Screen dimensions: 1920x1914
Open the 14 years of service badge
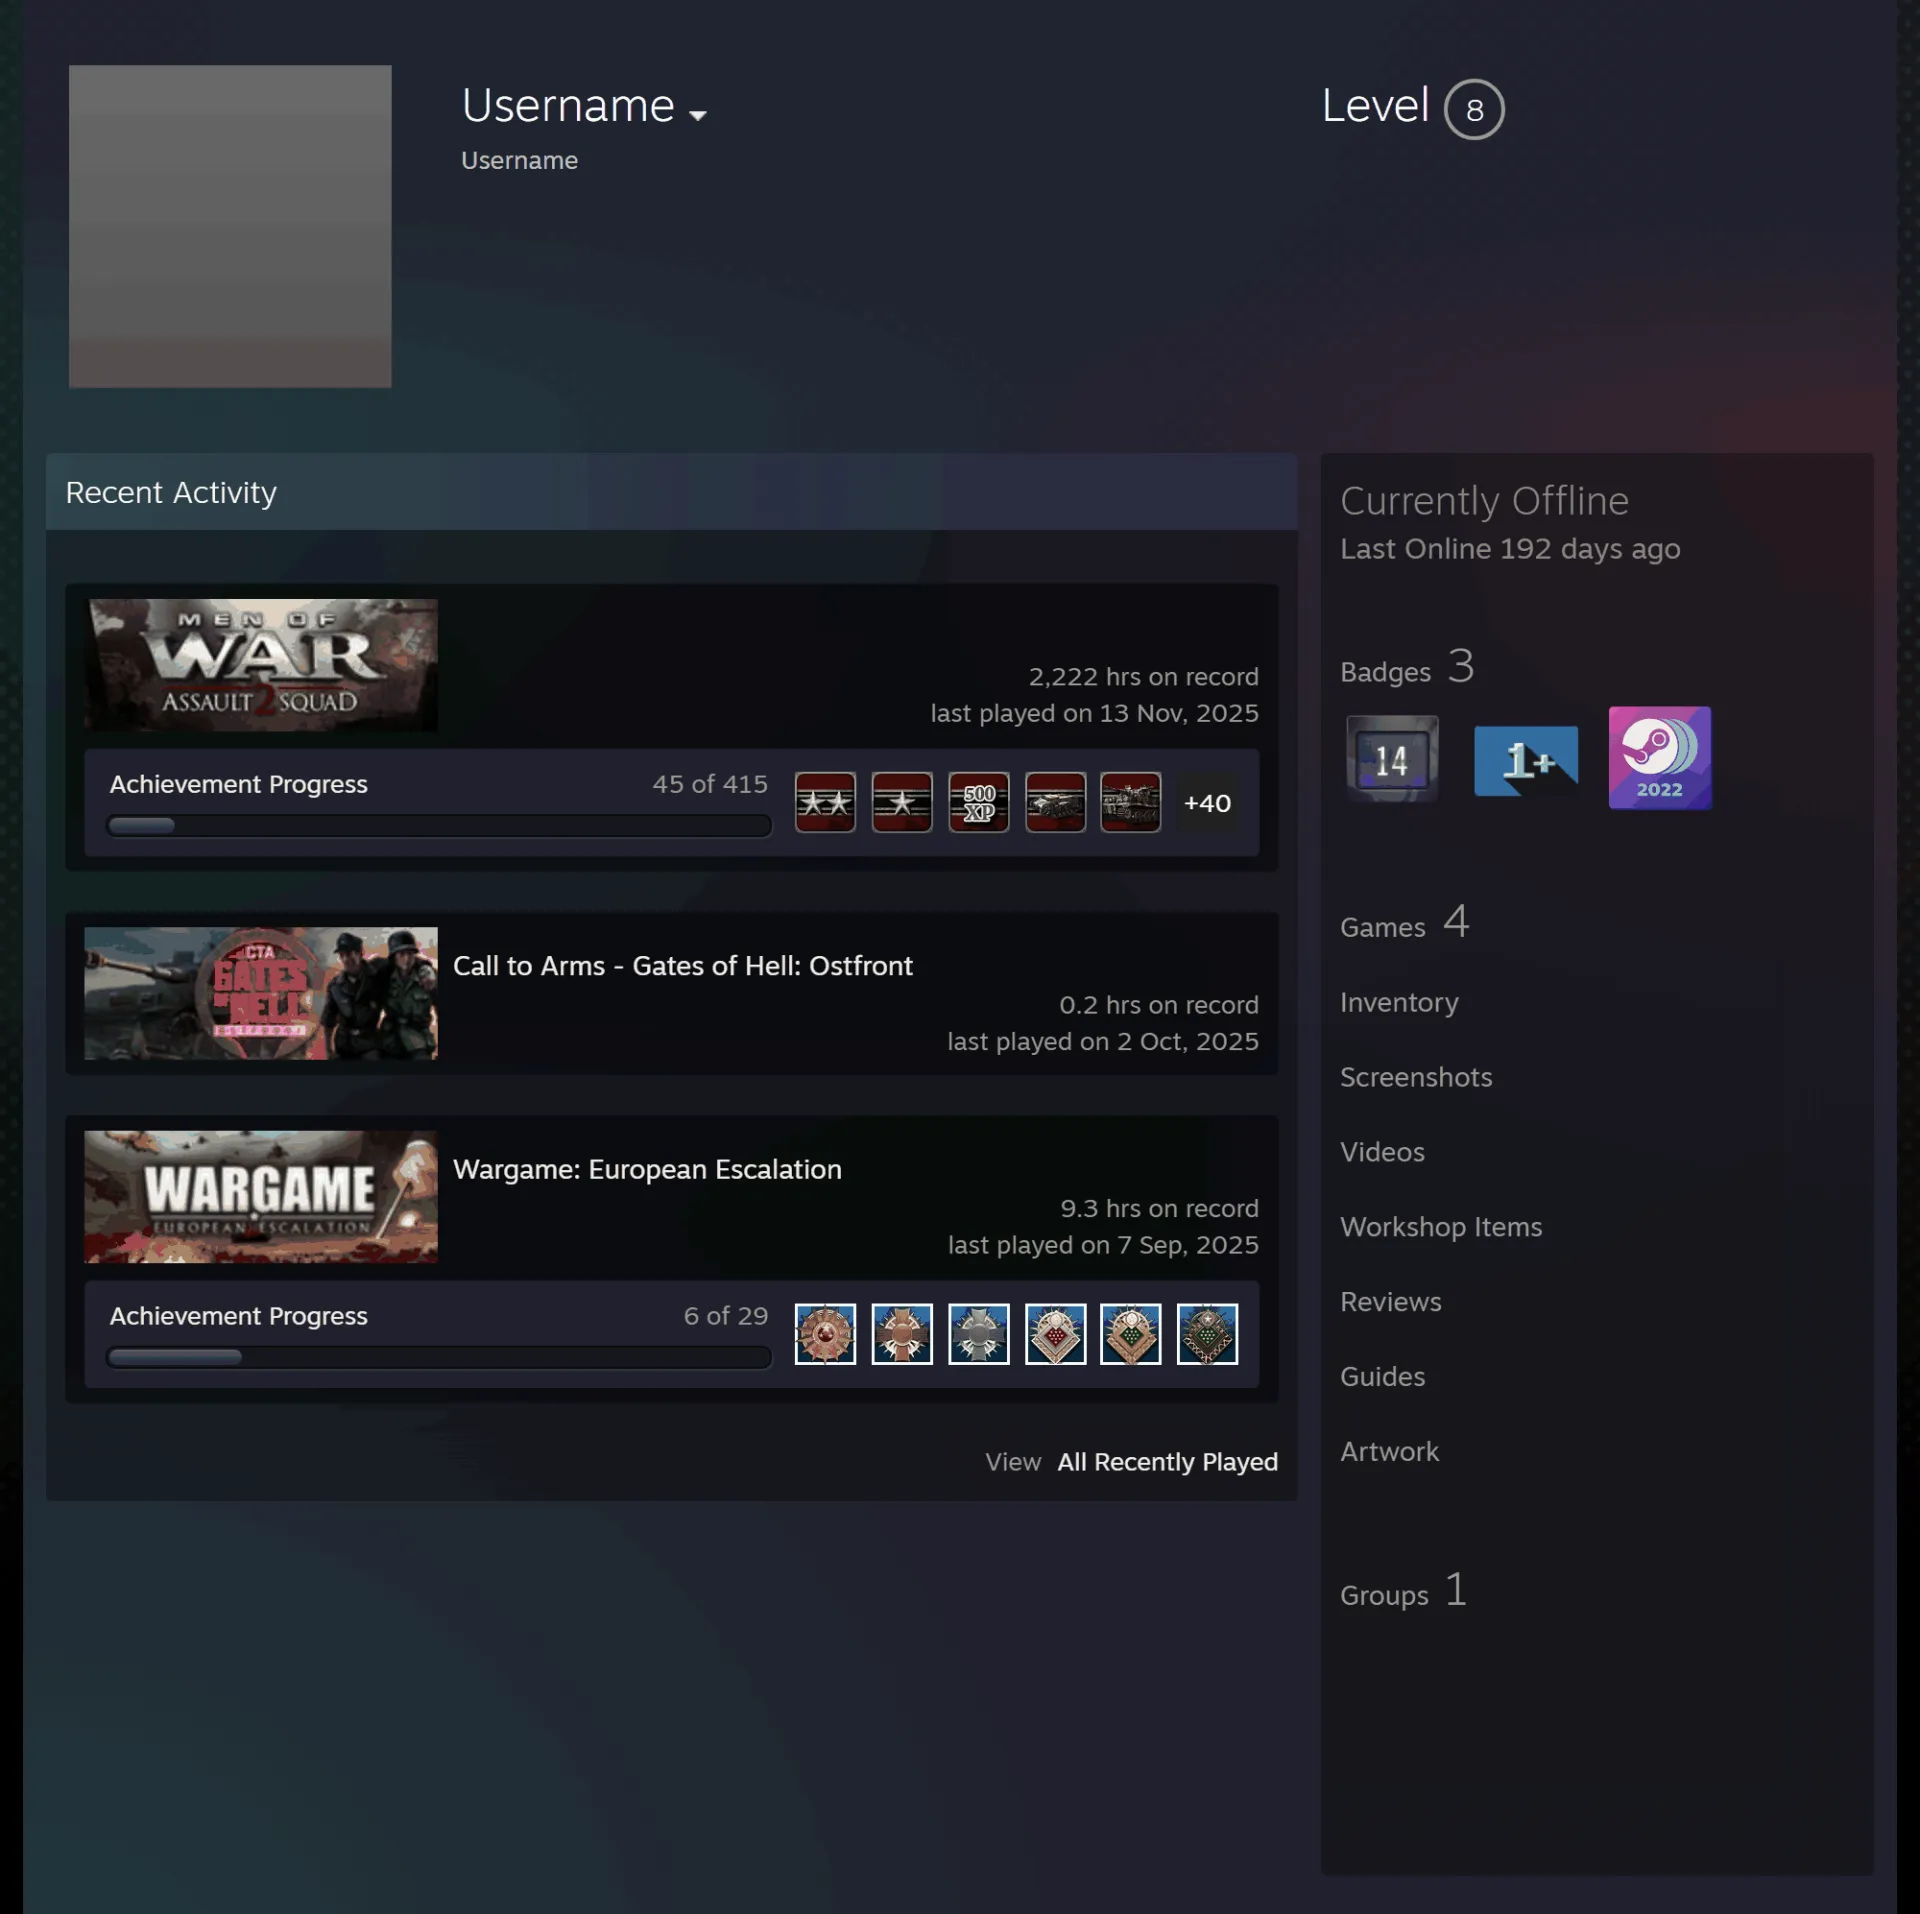(x=1392, y=758)
